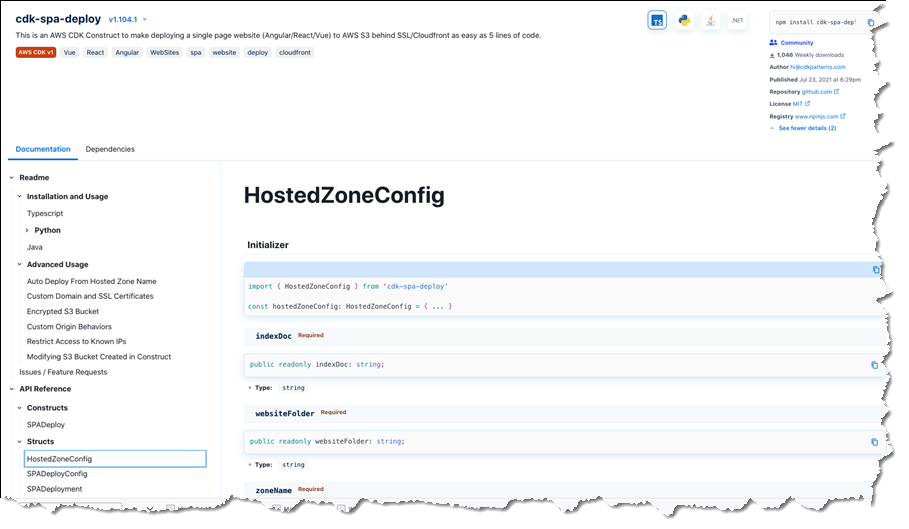Open Auto Deploy From Hosted Zone Name
Viewport: 909px width, 529px height.
92,282
